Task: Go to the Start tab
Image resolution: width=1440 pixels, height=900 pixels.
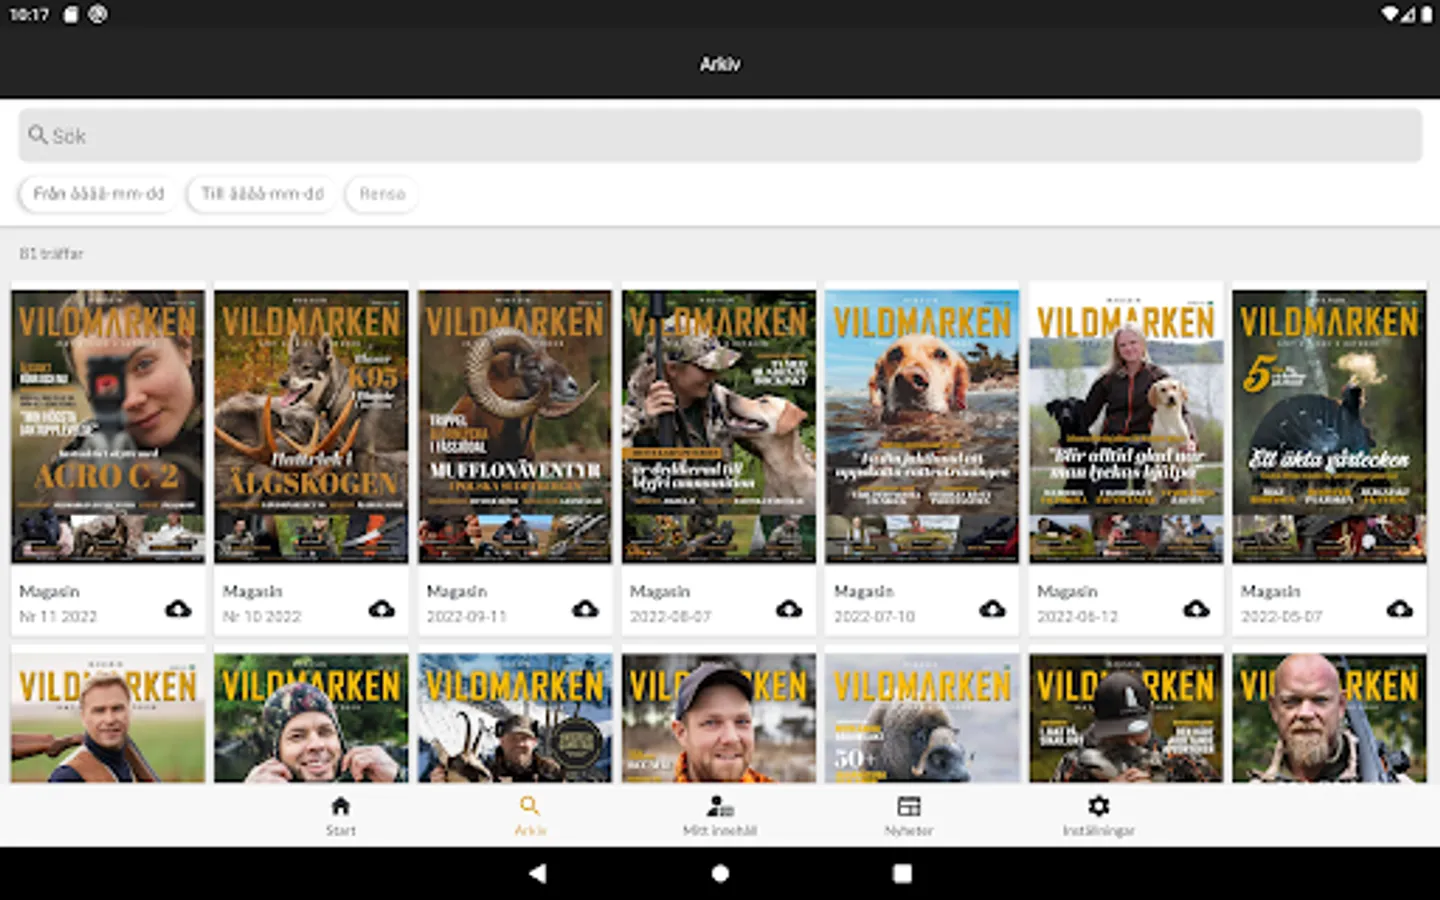Action: click(341, 815)
